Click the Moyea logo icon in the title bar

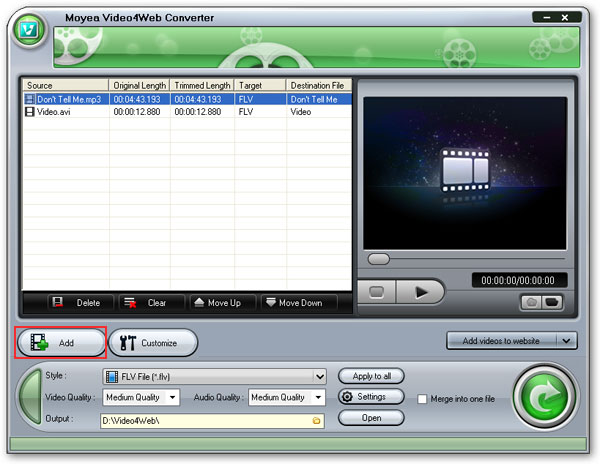point(29,30)
